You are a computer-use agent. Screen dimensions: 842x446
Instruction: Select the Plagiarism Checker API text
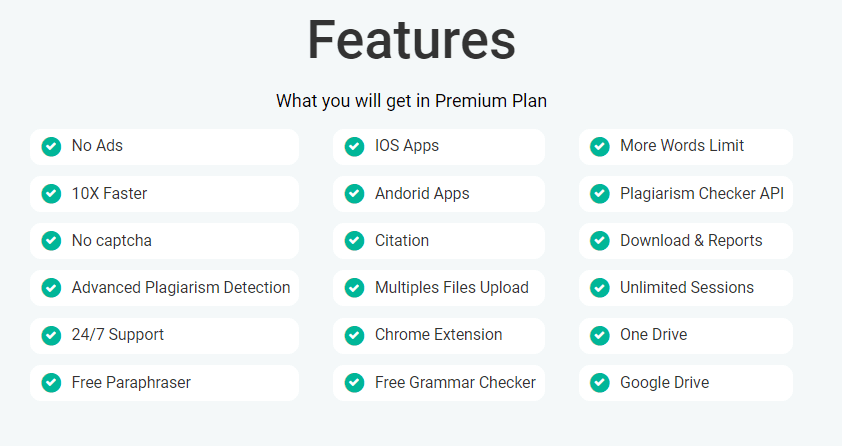[x=702, y=194]
